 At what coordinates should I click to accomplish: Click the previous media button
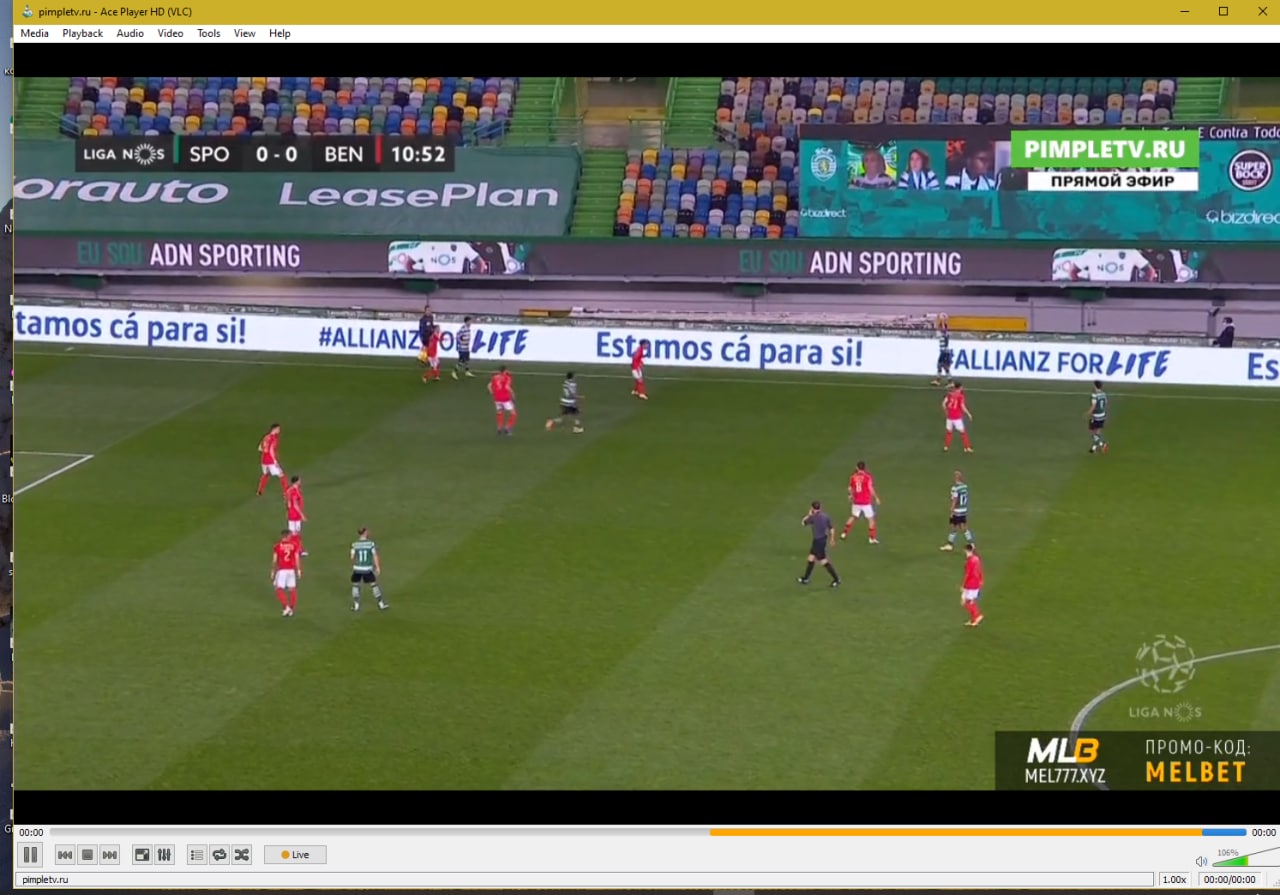(64, 855)
